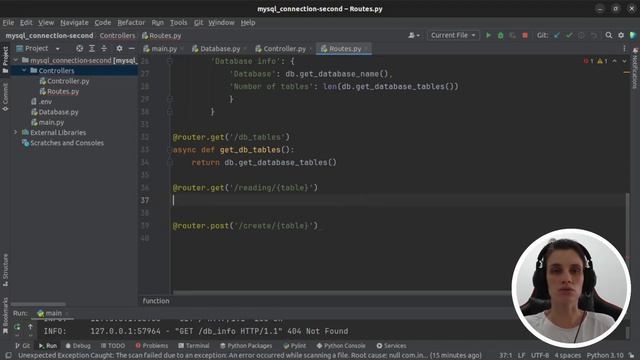Image resolution: width=640 pixels, height=360 pixels.
Task: Hide the Project panel with minus icon
Action: click(x=131, y=49)
